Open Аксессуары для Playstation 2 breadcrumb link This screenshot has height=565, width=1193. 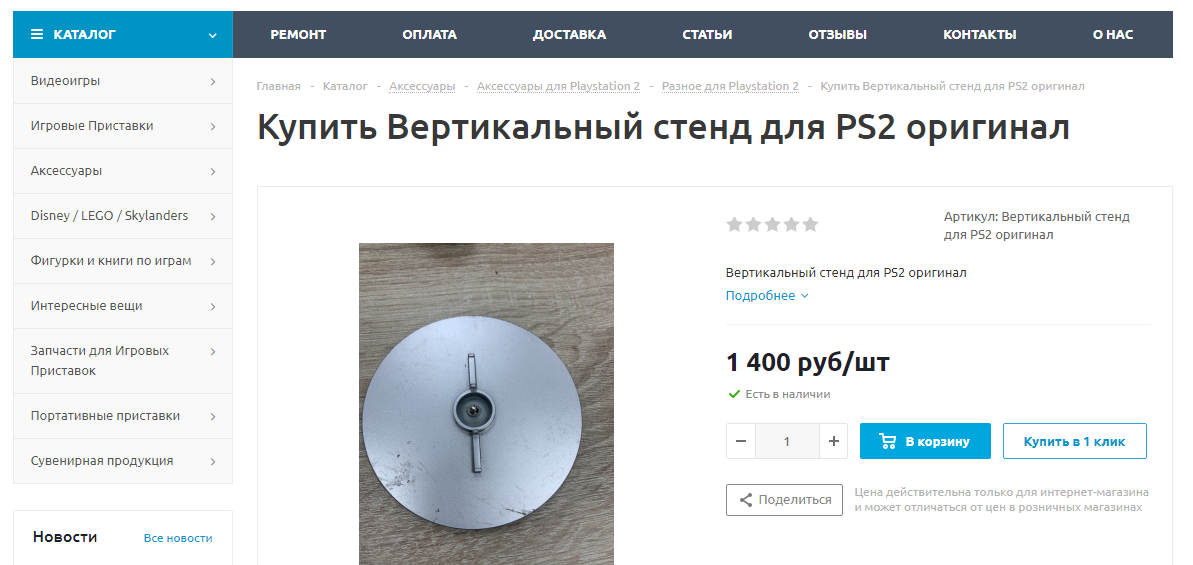[x=558, y=86]
